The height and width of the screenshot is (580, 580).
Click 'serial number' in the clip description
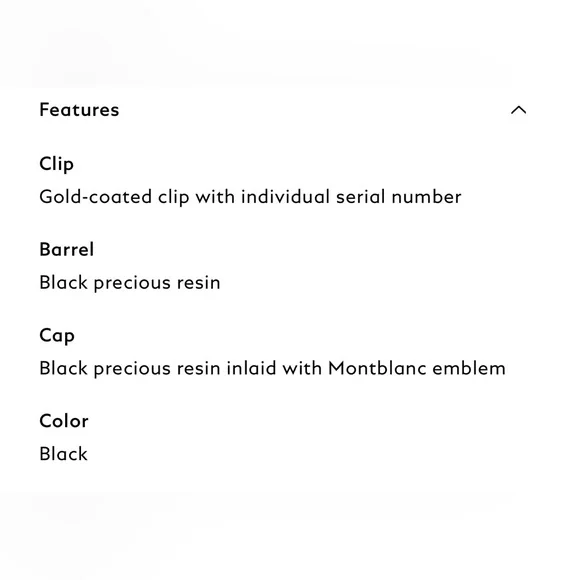pos(398,196)
